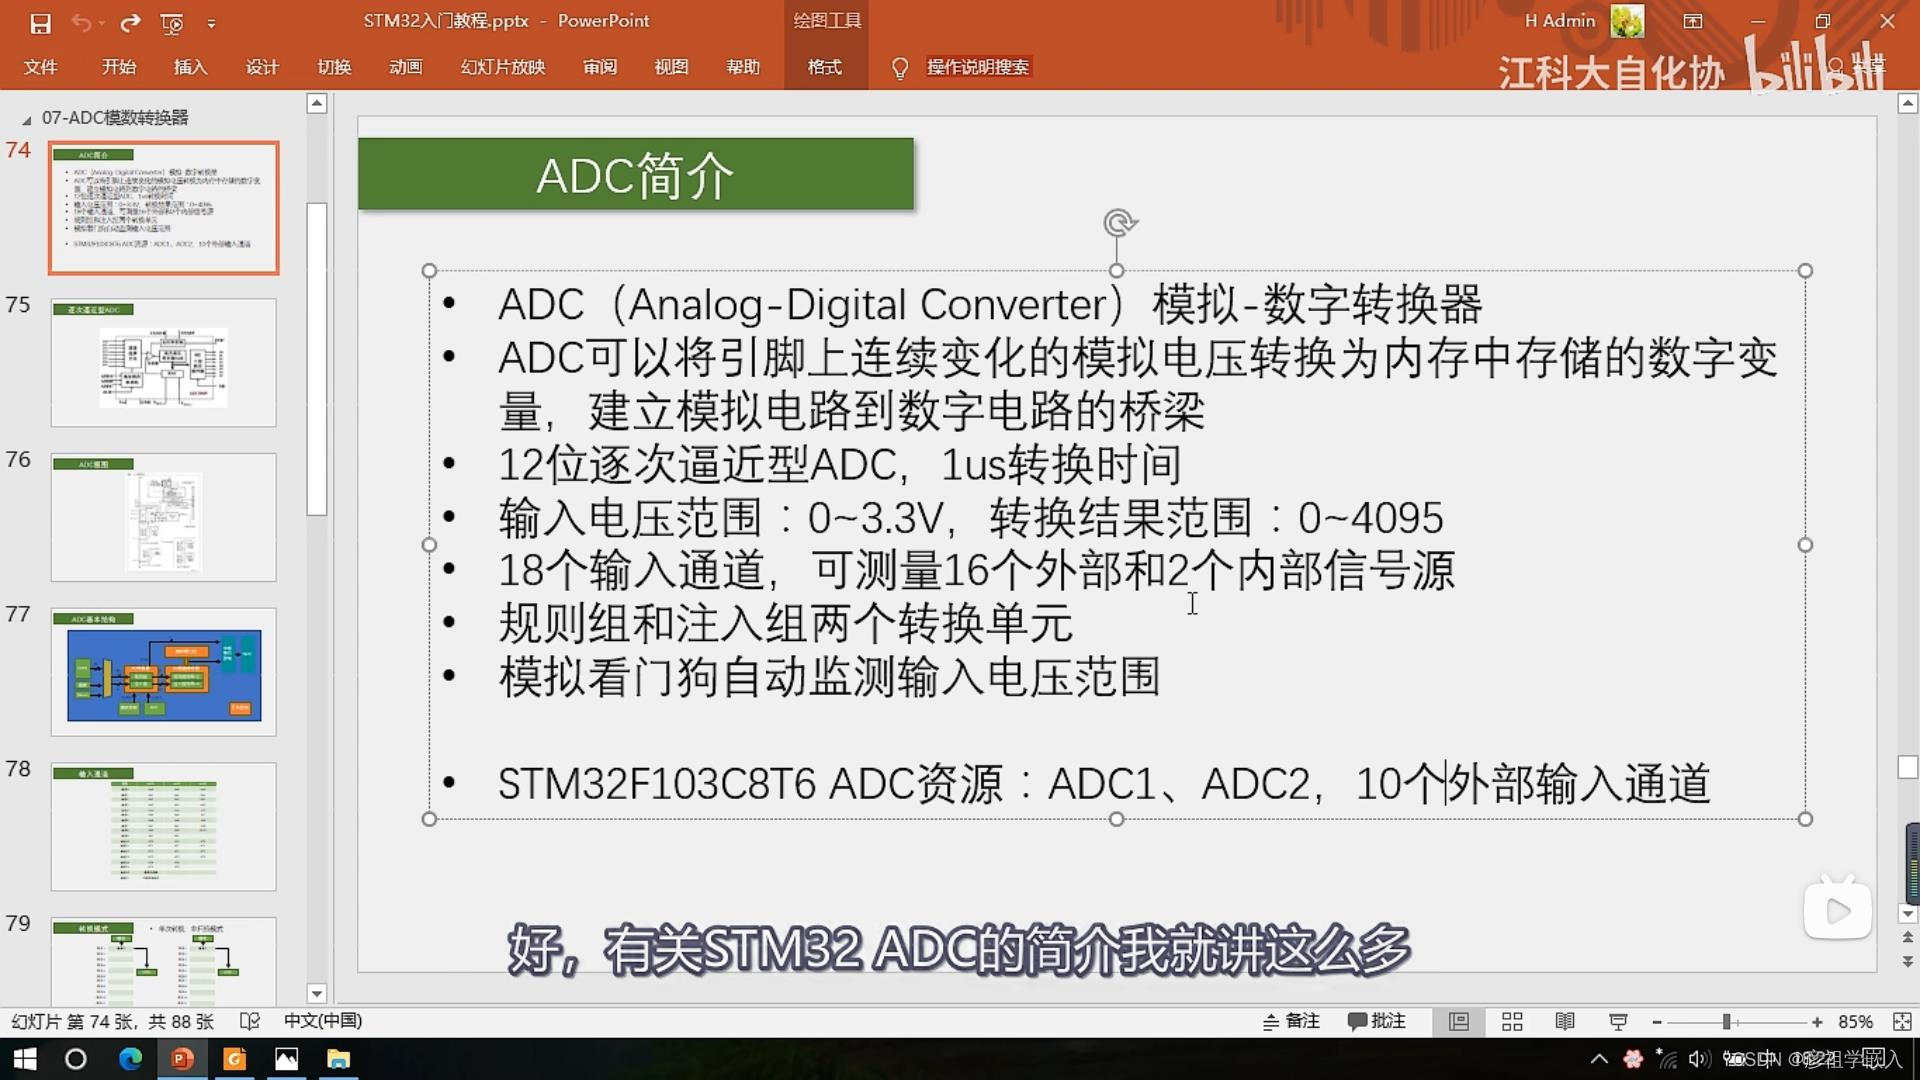This screenshot has width=1920, height=1080.
Task: Open Customize Quick Access Toolbar dropdown
Action: click(211, 23)
